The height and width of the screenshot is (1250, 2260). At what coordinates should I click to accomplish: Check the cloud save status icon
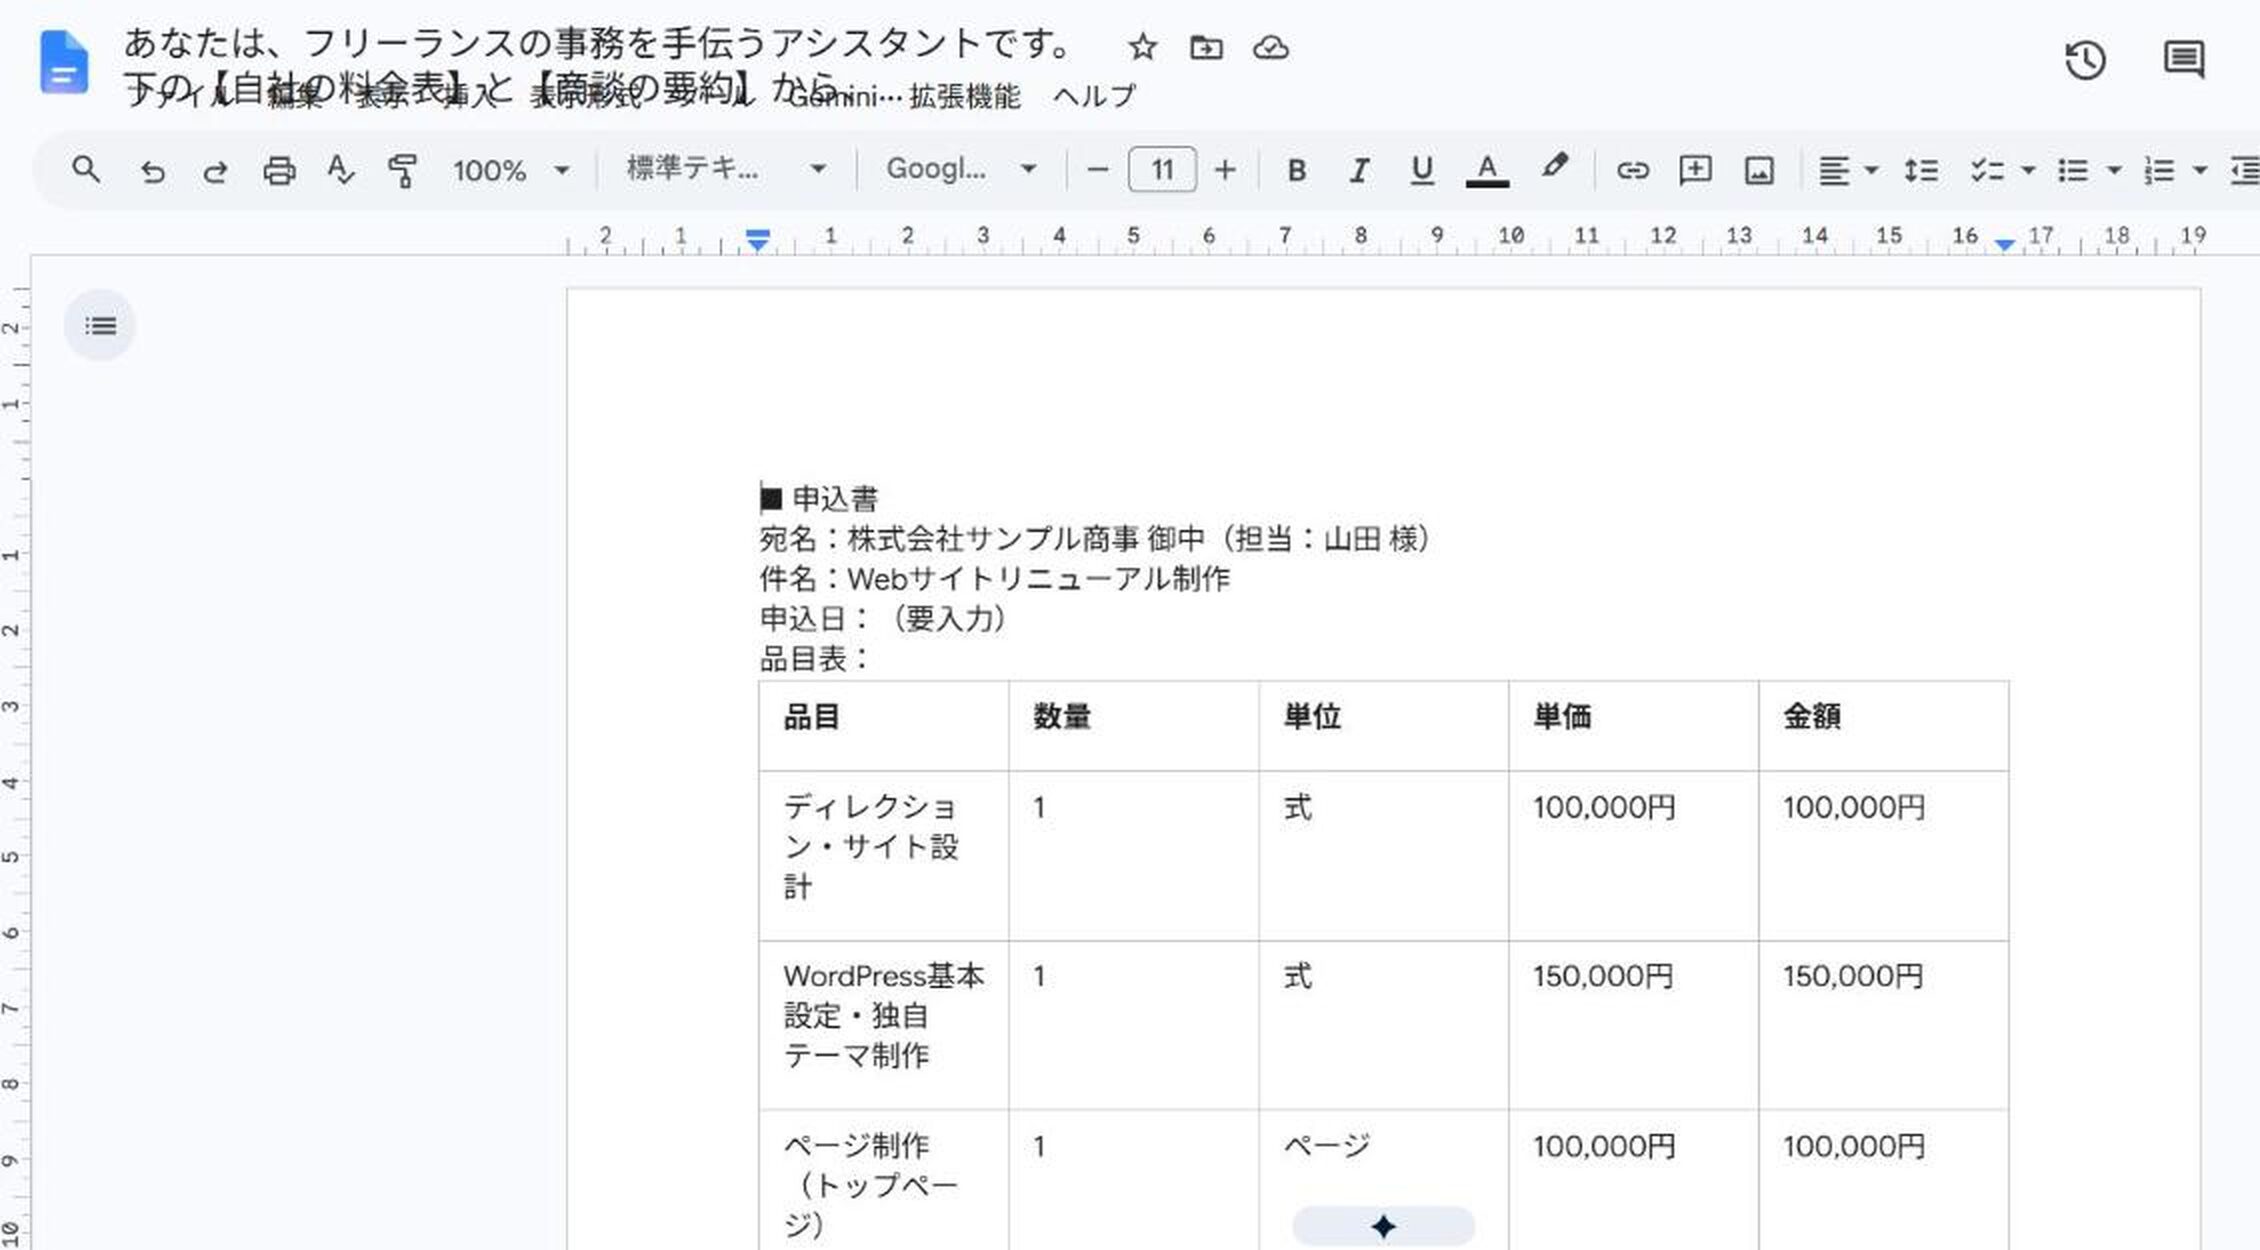pyautogui.click(x=1270, y=47)
